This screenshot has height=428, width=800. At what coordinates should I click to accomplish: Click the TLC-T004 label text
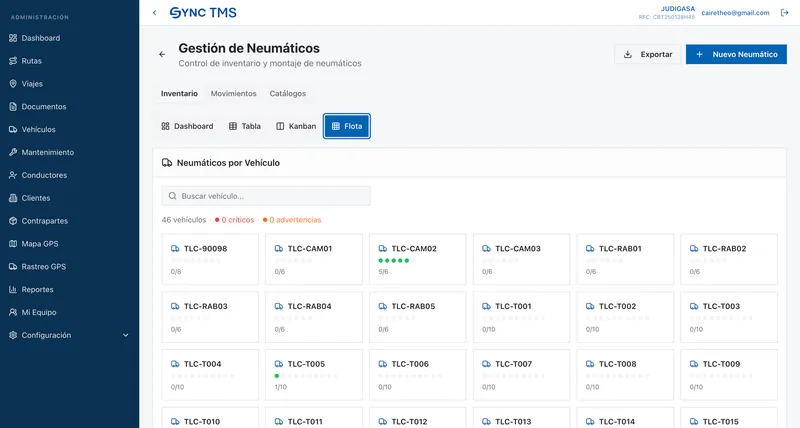click(203, 364)
